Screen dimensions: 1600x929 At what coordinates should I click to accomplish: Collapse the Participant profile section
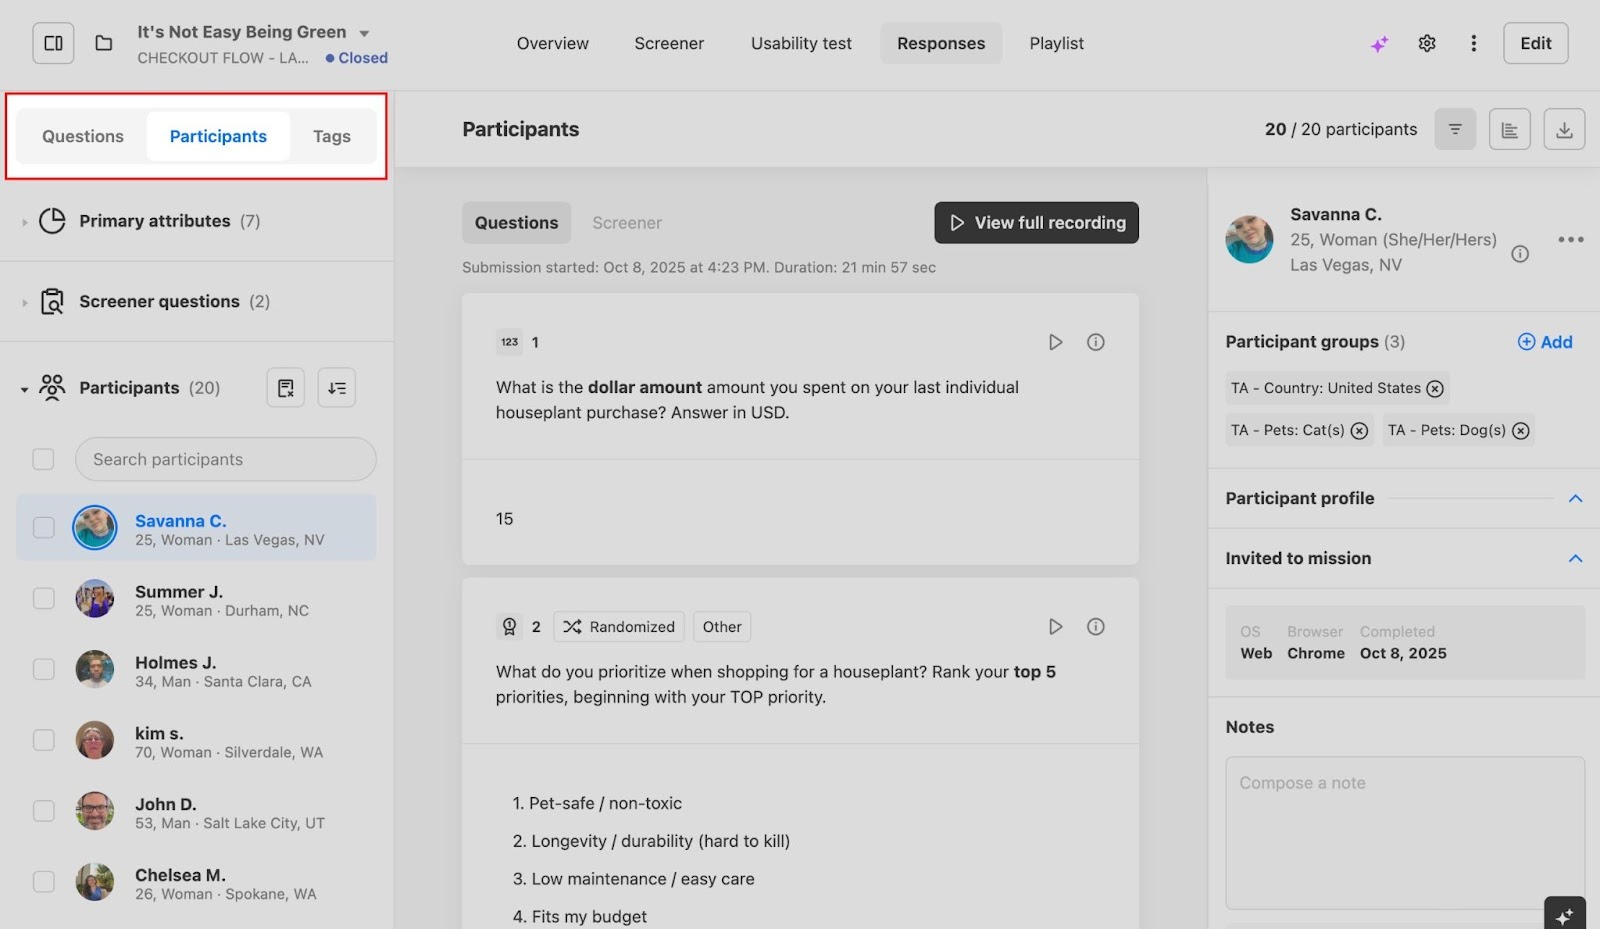[x=1575, y=498]
